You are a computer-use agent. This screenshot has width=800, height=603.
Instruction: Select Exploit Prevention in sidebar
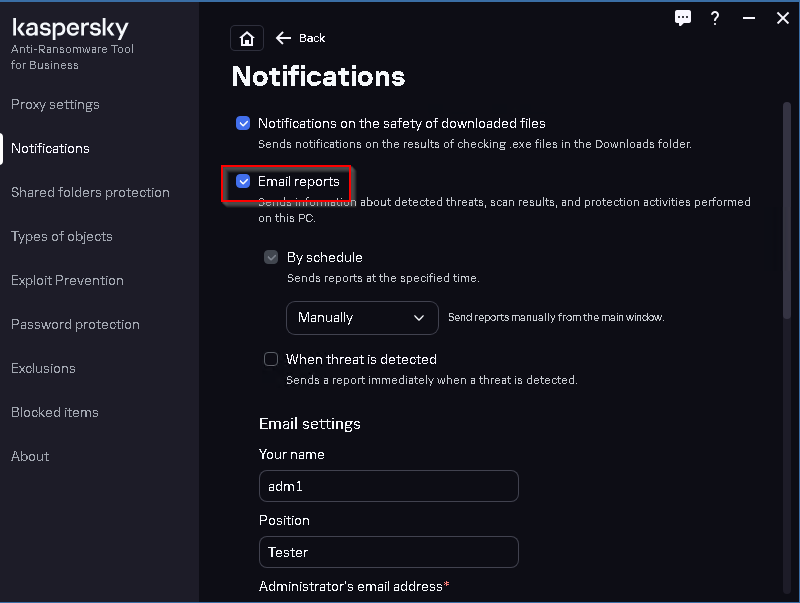[67, 280]
